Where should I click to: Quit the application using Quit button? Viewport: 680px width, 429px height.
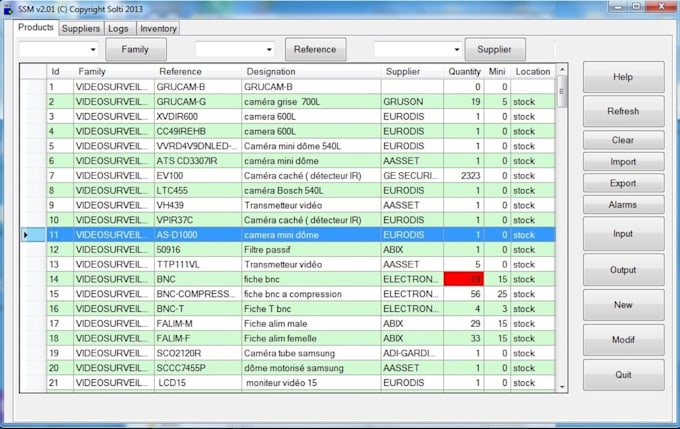coord(623,375)
